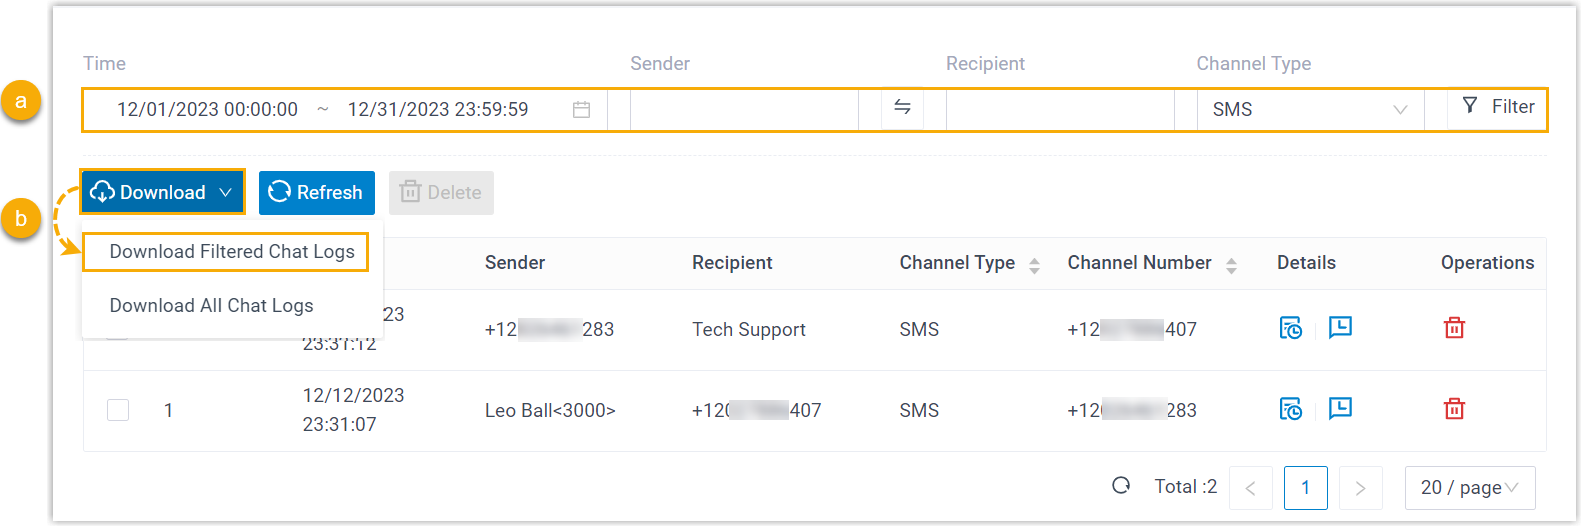
Task: Choose Download All Chat Logs
Action: [211, 306]
